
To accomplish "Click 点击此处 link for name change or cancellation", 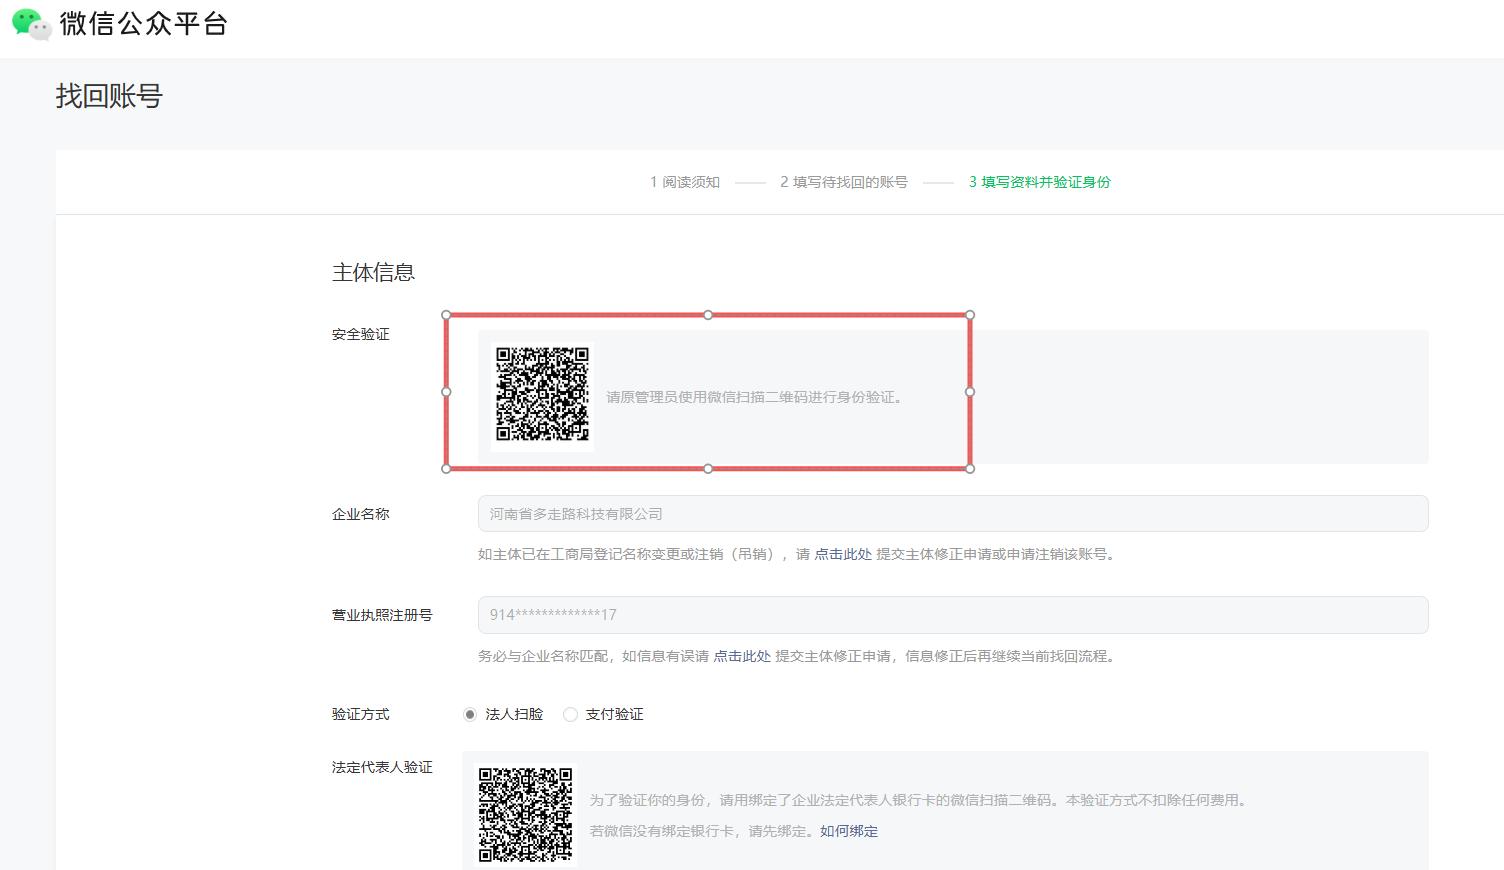I will 843,554.
